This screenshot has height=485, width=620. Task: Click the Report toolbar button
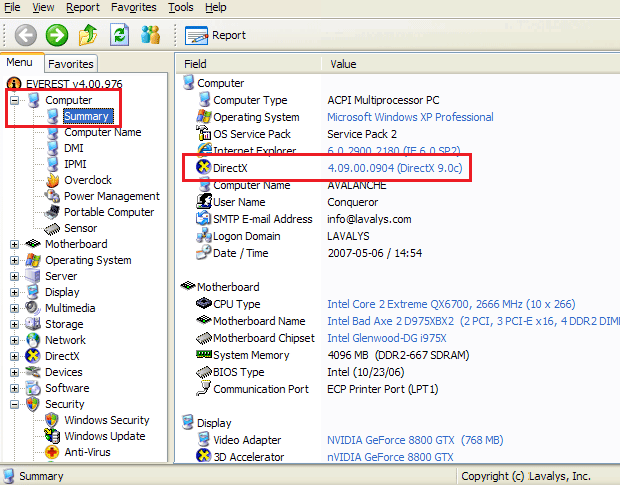217,35
